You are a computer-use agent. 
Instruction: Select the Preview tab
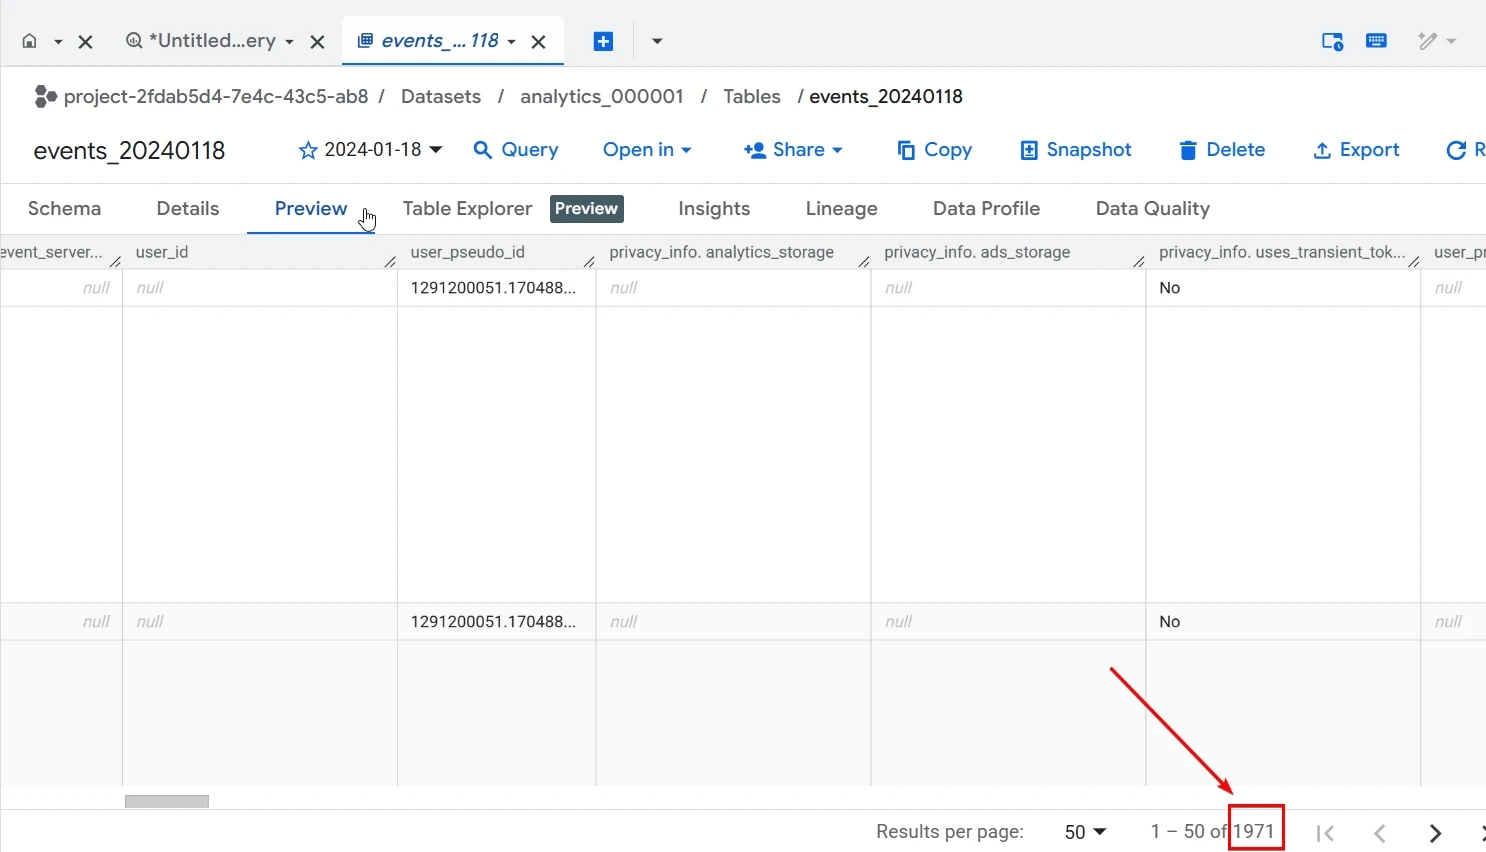point(311,209)
